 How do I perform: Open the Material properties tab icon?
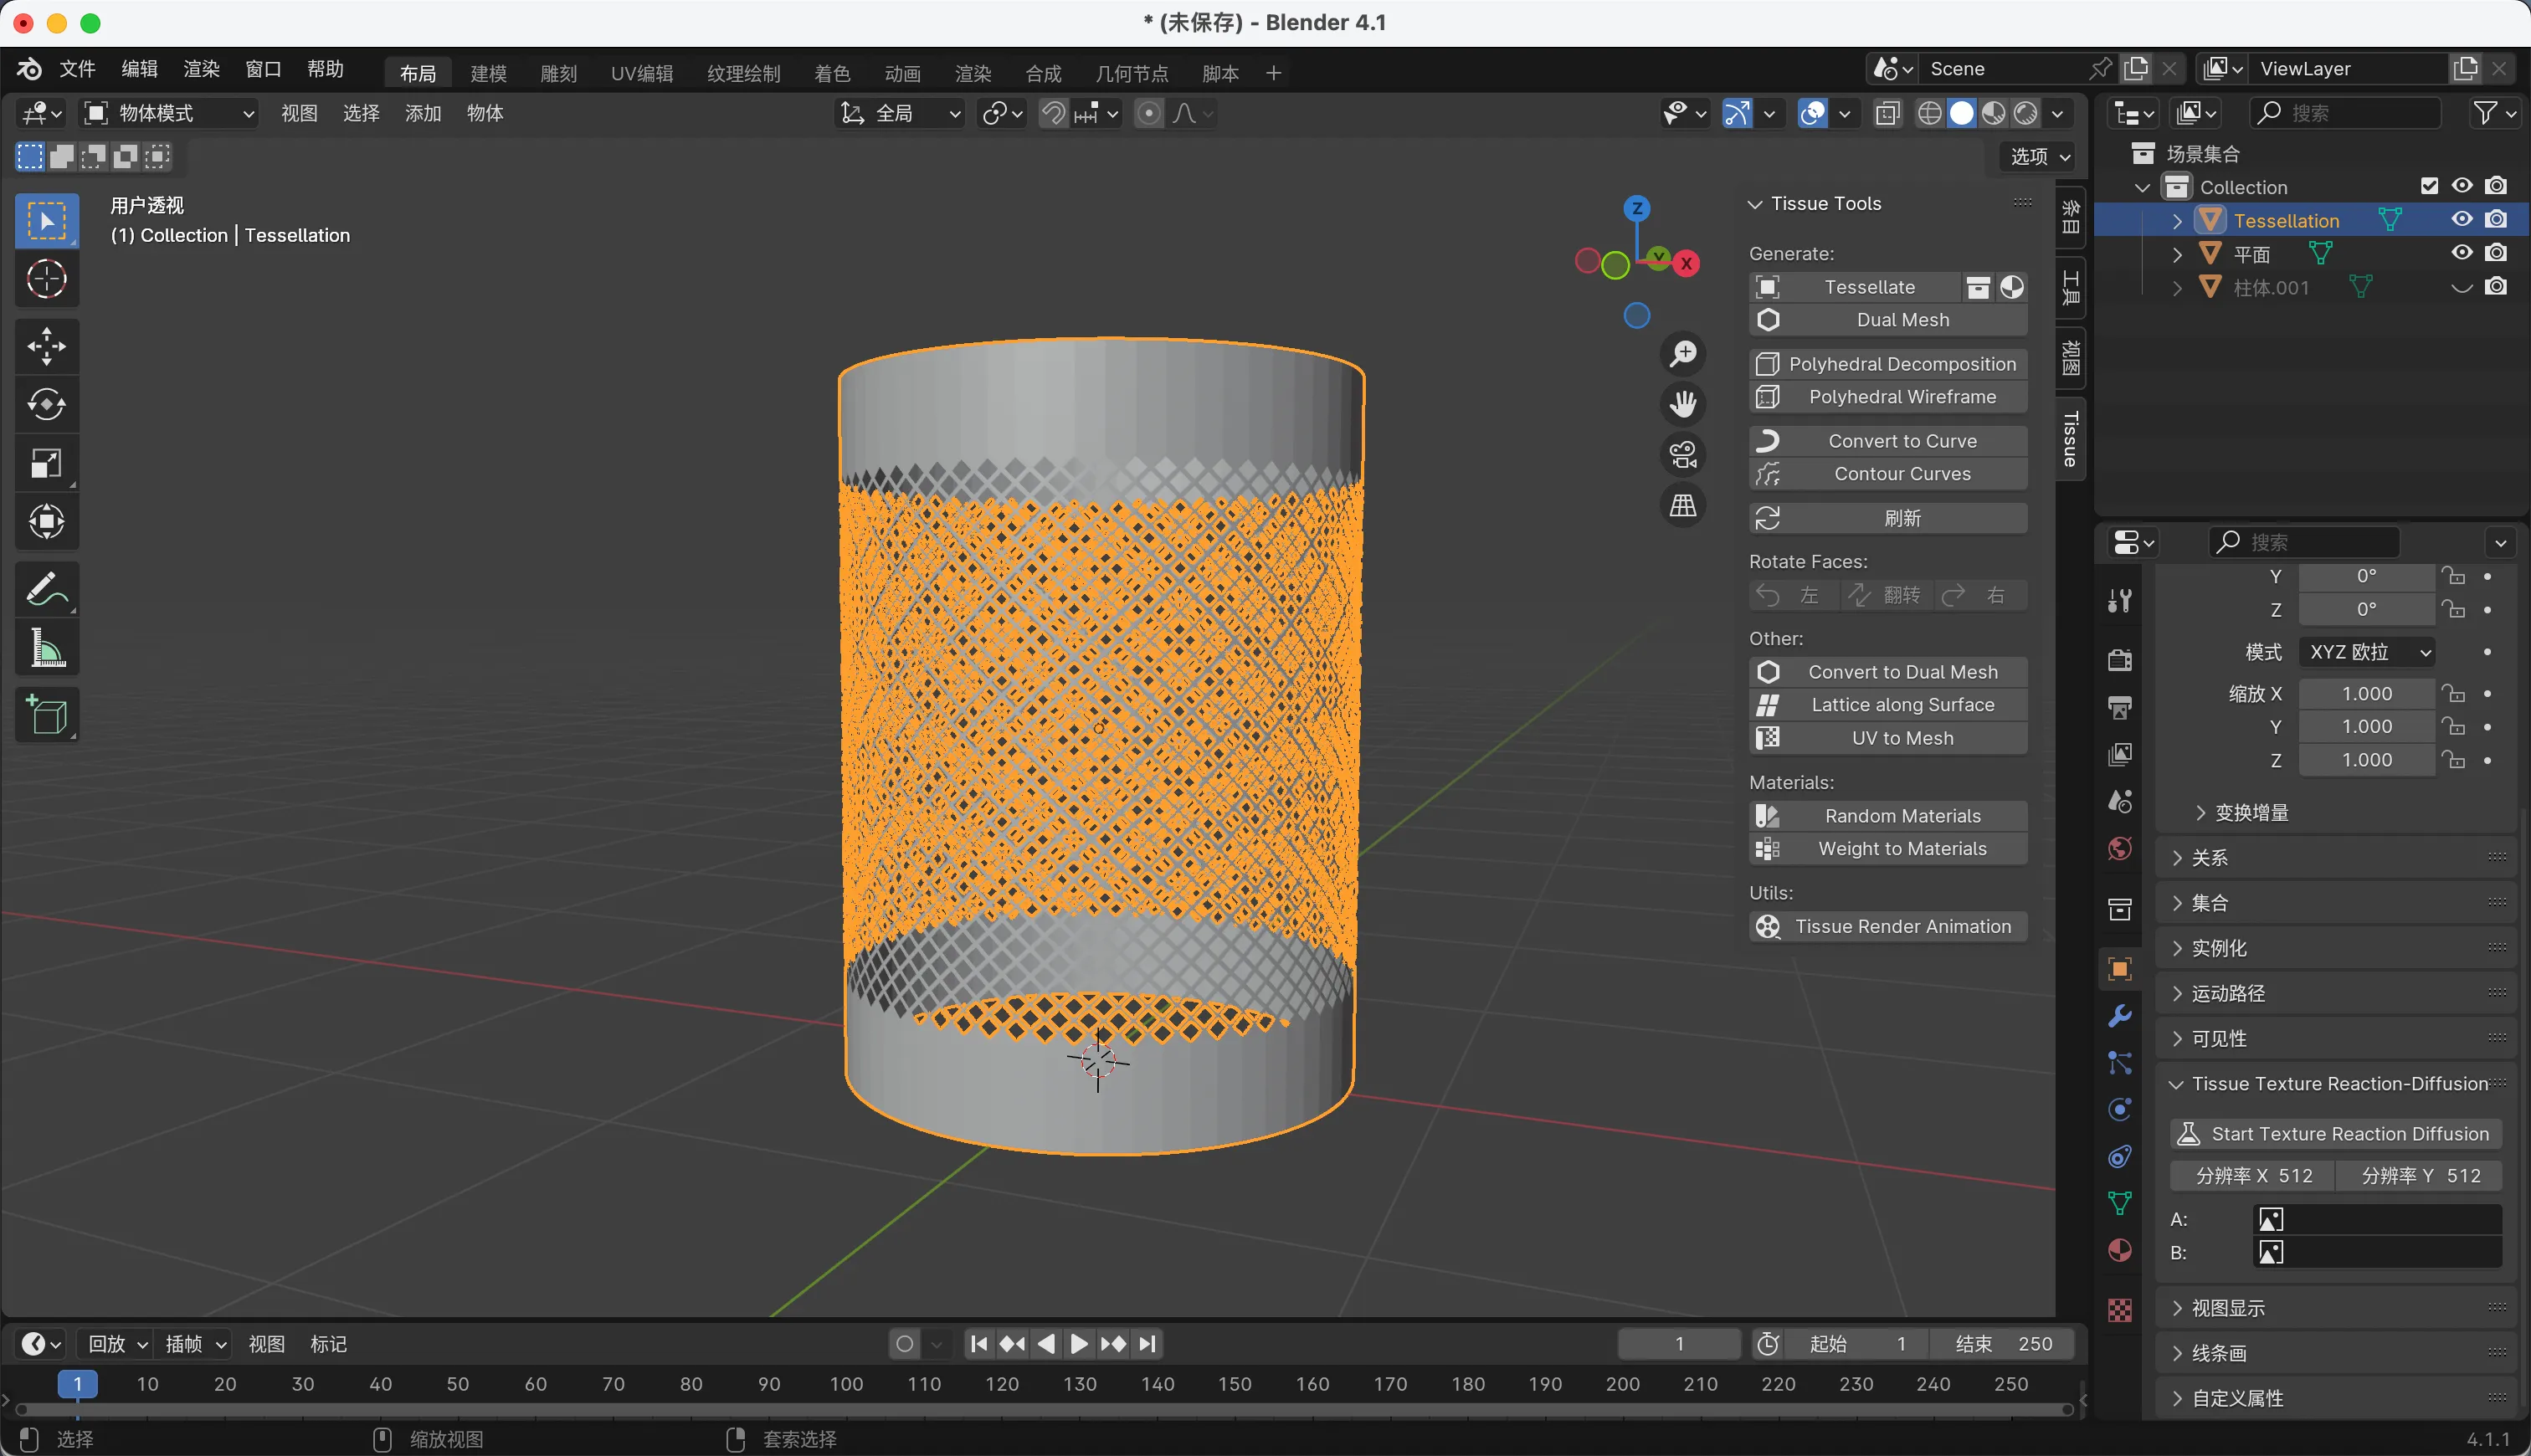[2119, 1251]
